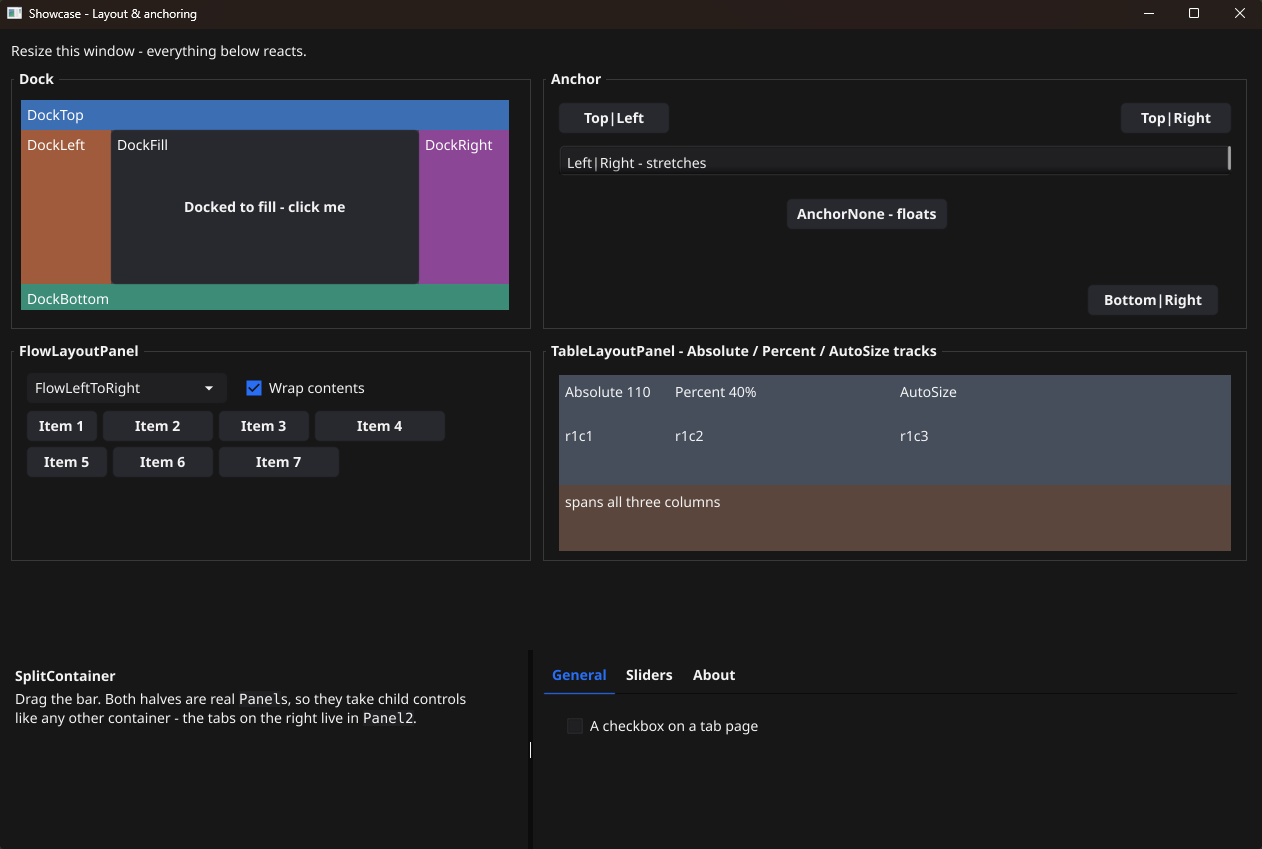
Task: Click the Dock group title
Action: (x=37, y=79)
